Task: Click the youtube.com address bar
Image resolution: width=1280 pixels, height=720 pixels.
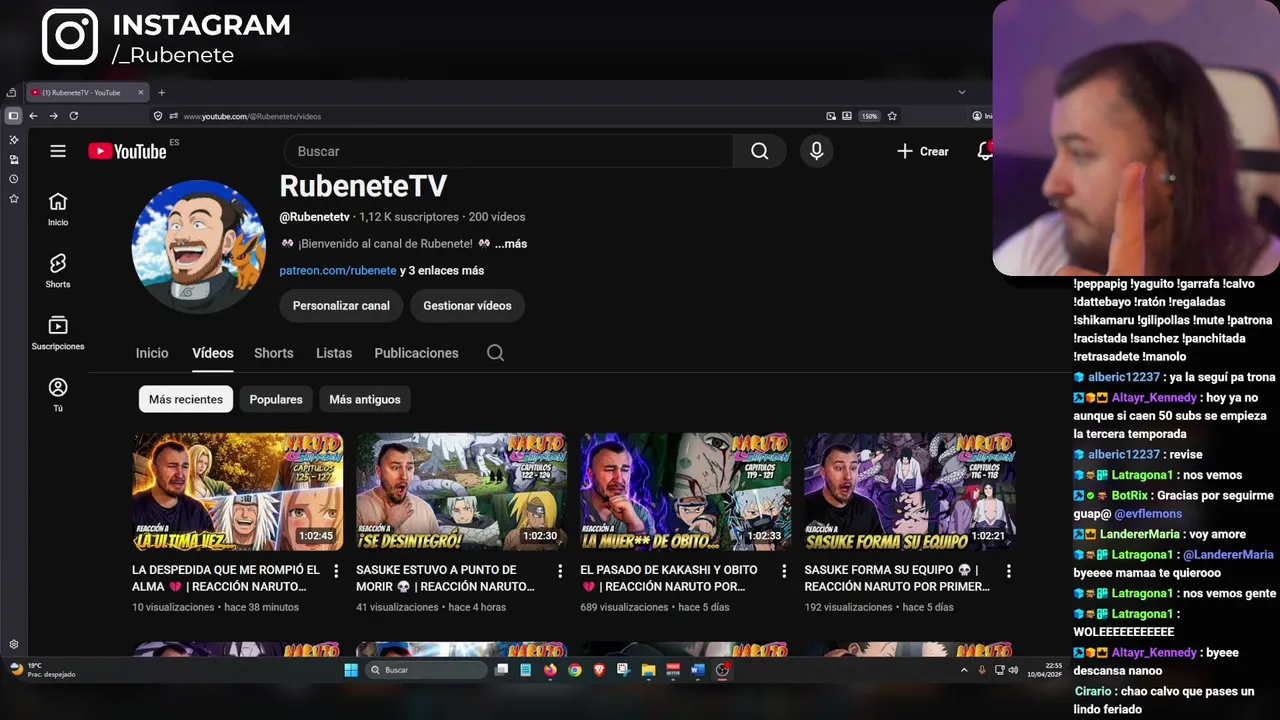Action: pos(500,116)
